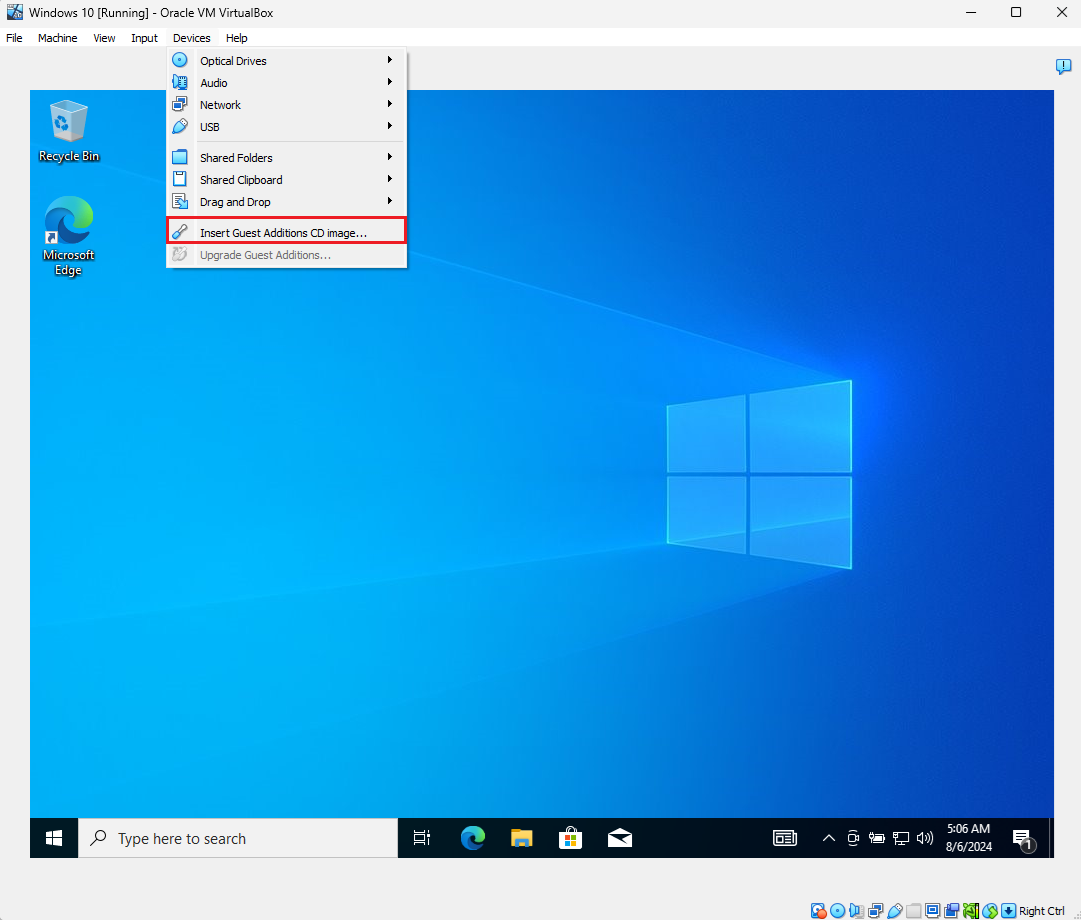Click the recording status bar icon
The image size is (1081, 920).
click(952, 911)
